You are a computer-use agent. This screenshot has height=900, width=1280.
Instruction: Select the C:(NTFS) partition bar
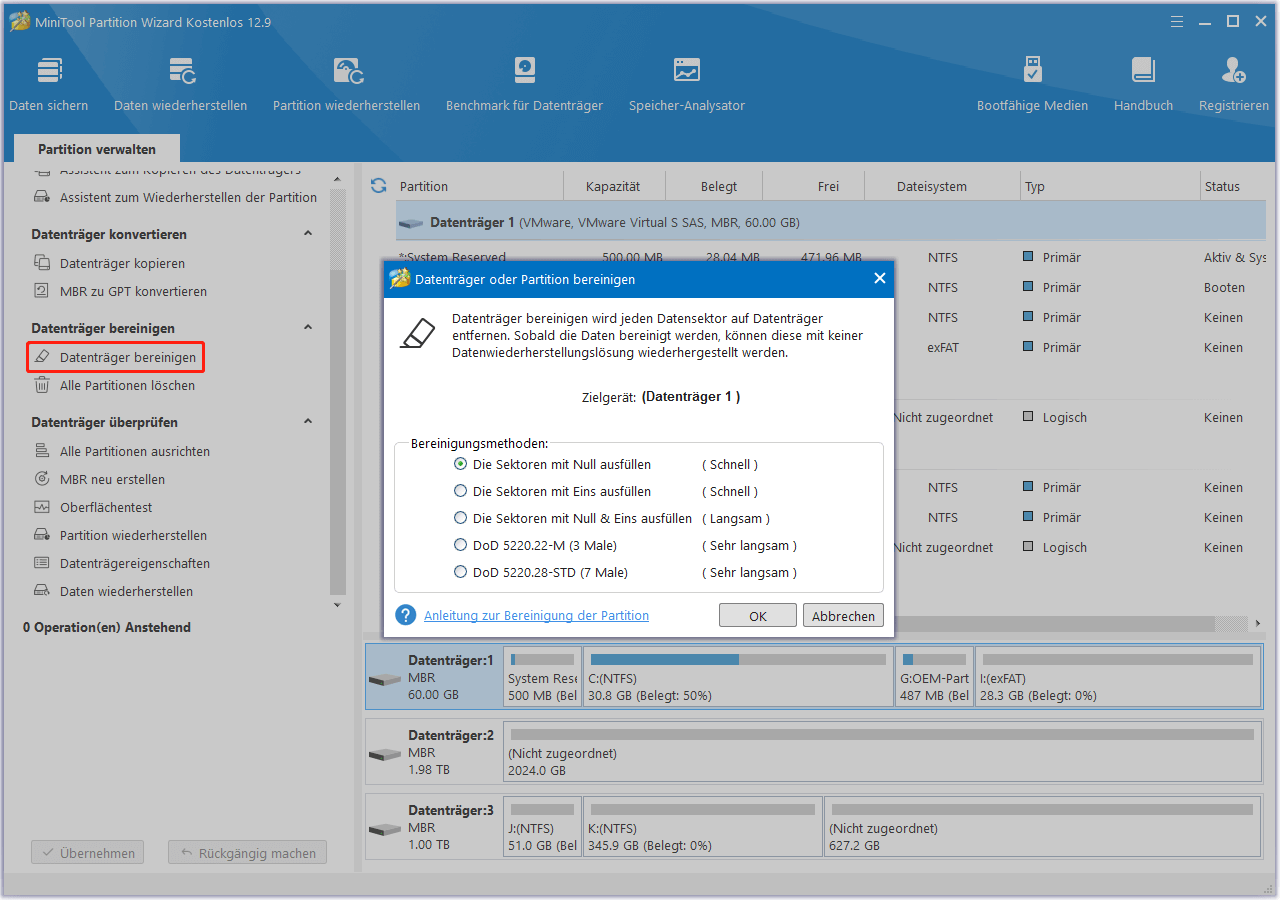pos(738,677)
